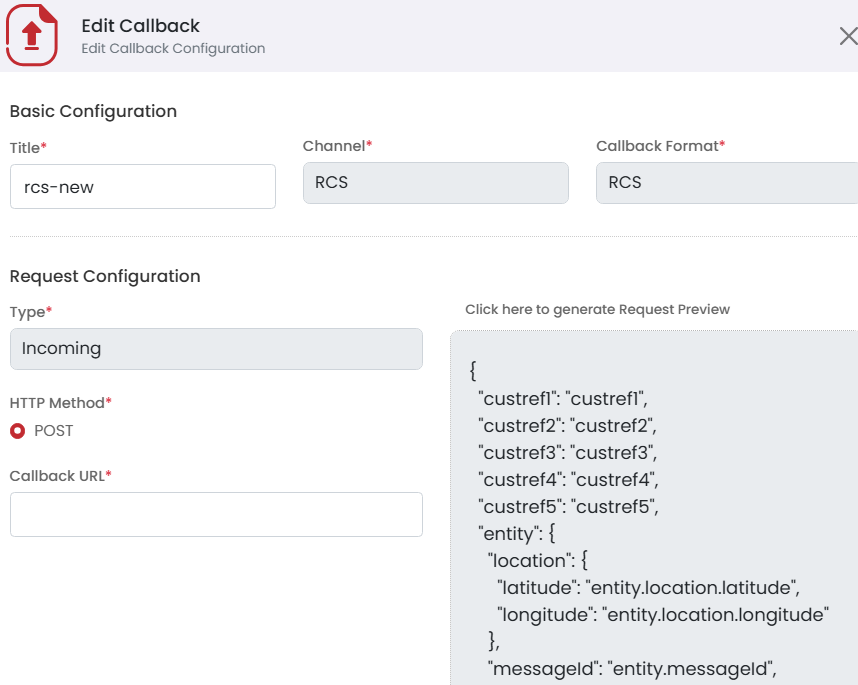Viewport: 858px width, 685px height.
Task: Close the Edit Callback dialog
Action: 848,36
